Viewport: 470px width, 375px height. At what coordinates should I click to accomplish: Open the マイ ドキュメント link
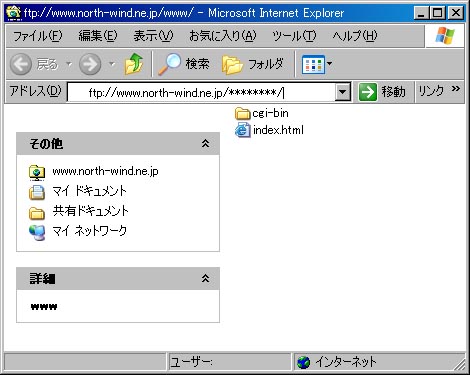point(90,191)
